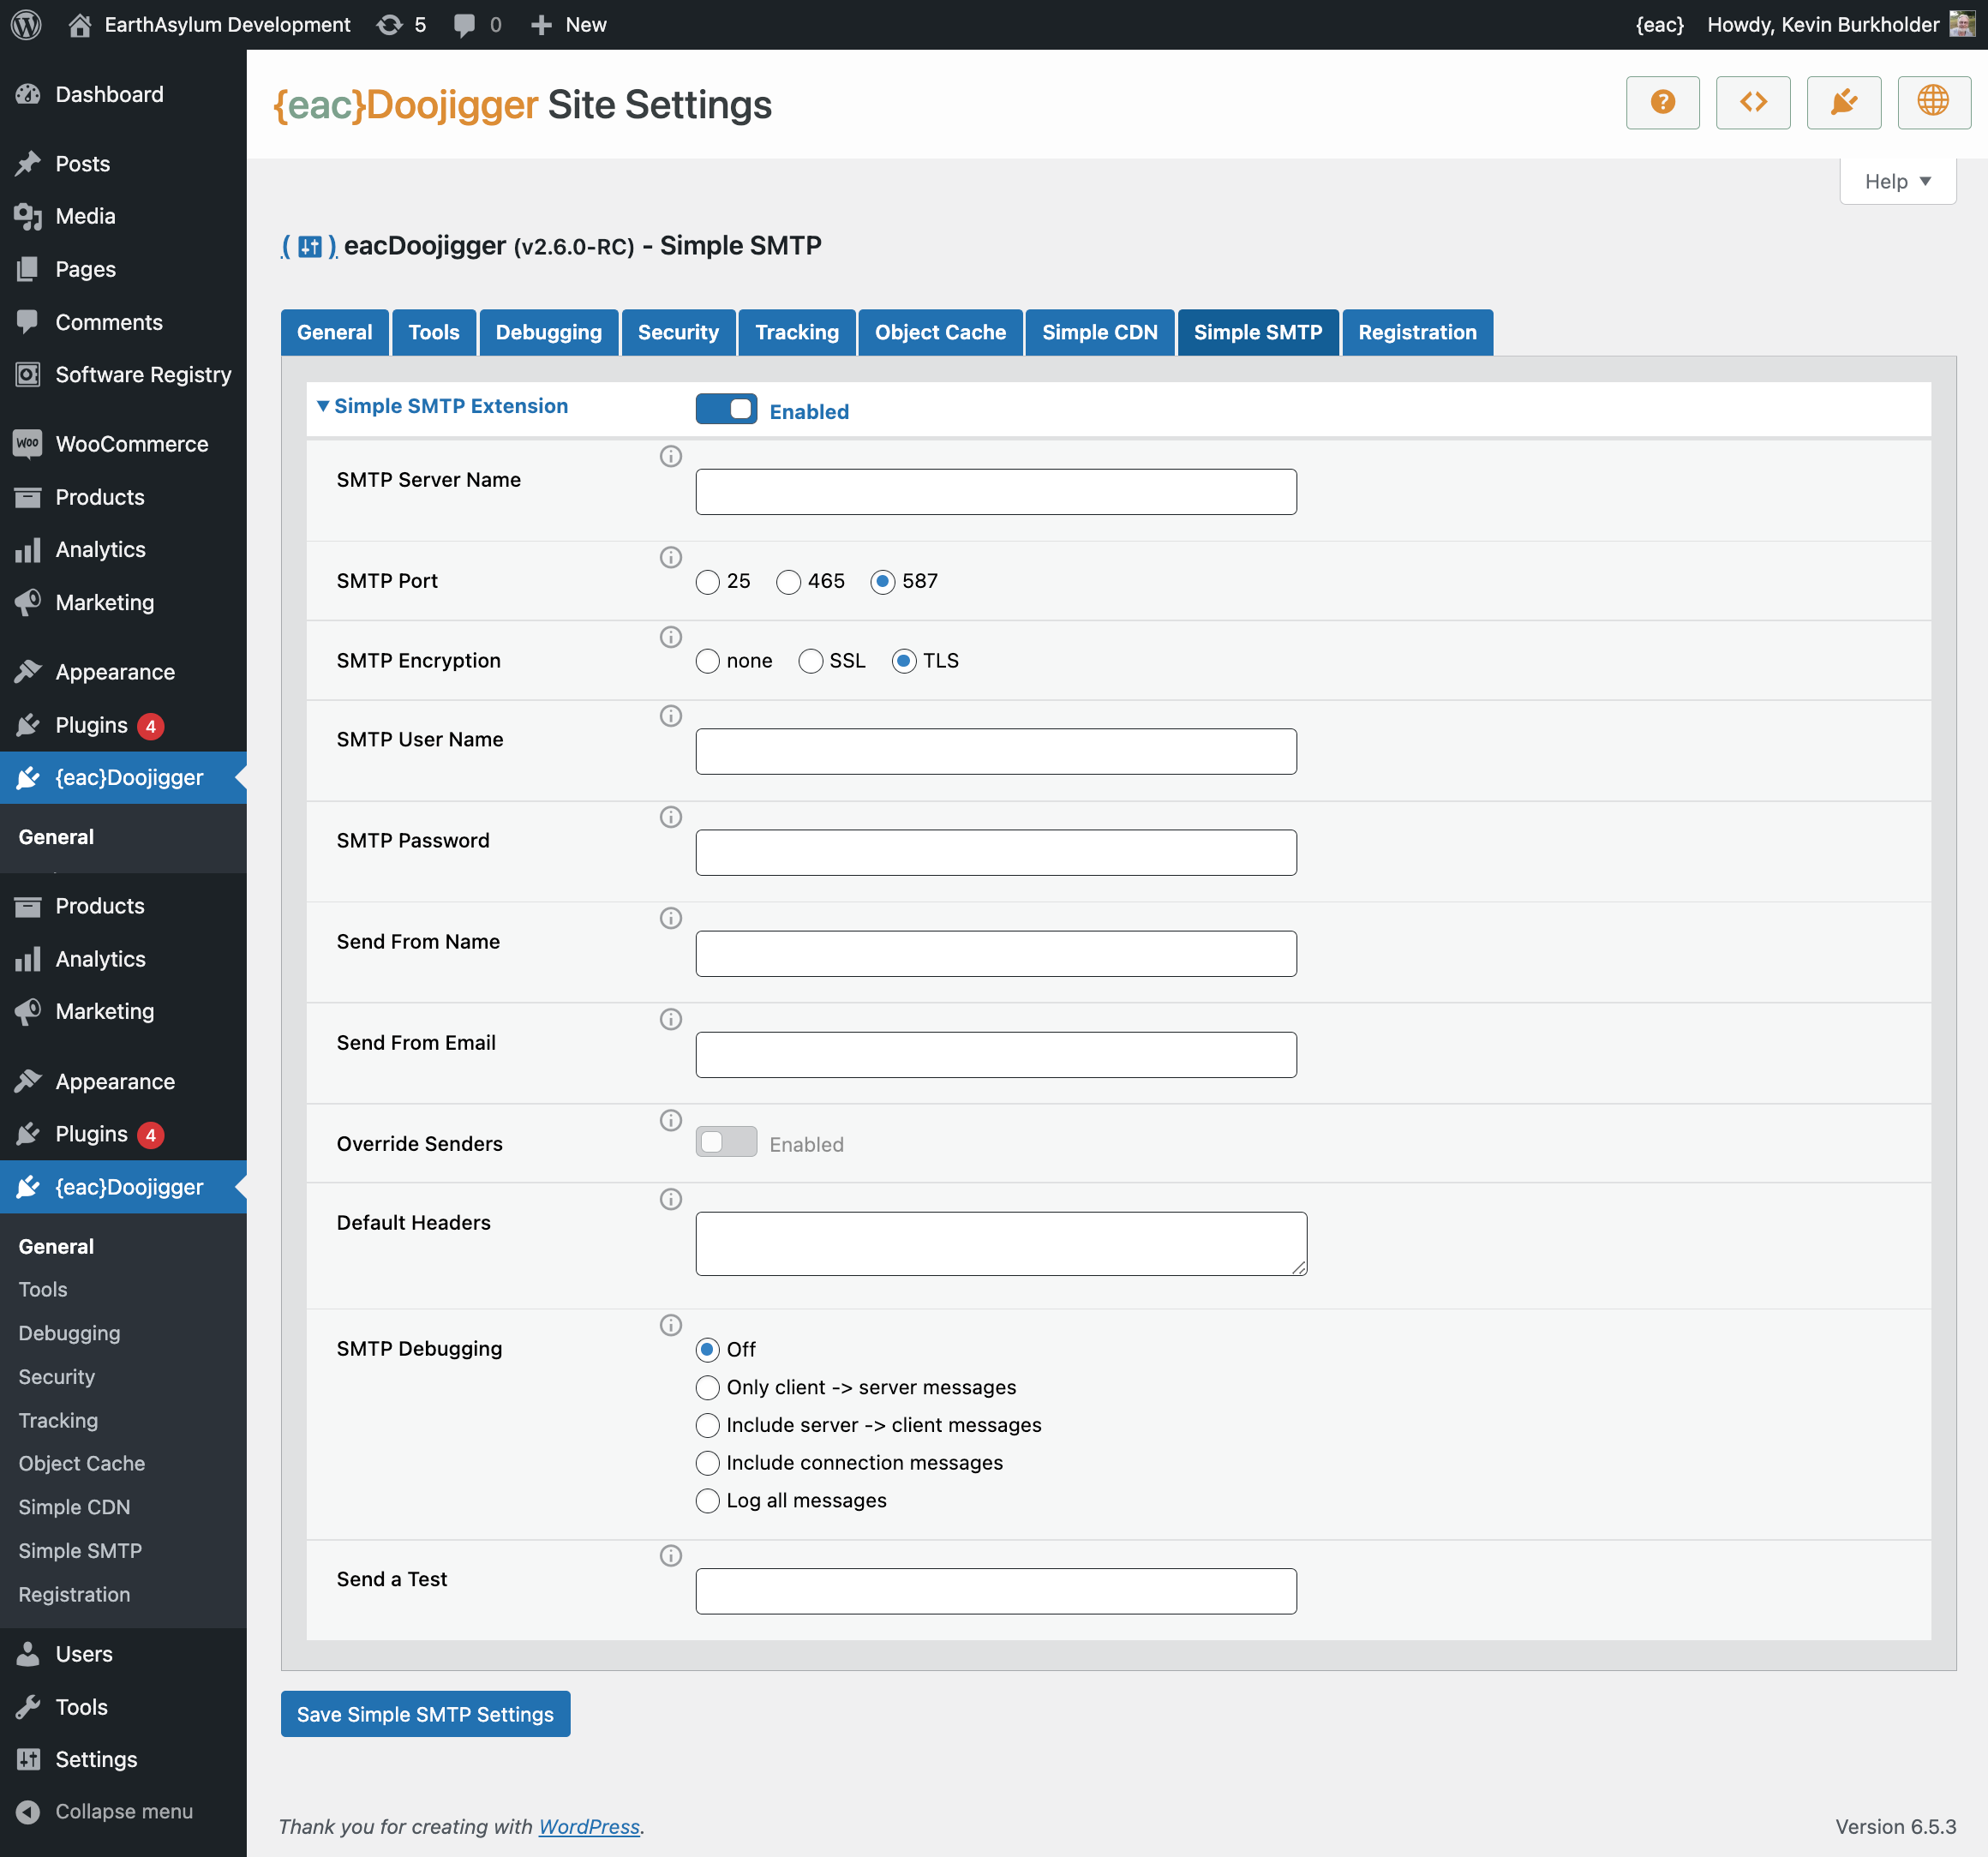Click Save Simple SMTP Settings button
Screen dimensions: 1988x1857
pos(425,1714)
